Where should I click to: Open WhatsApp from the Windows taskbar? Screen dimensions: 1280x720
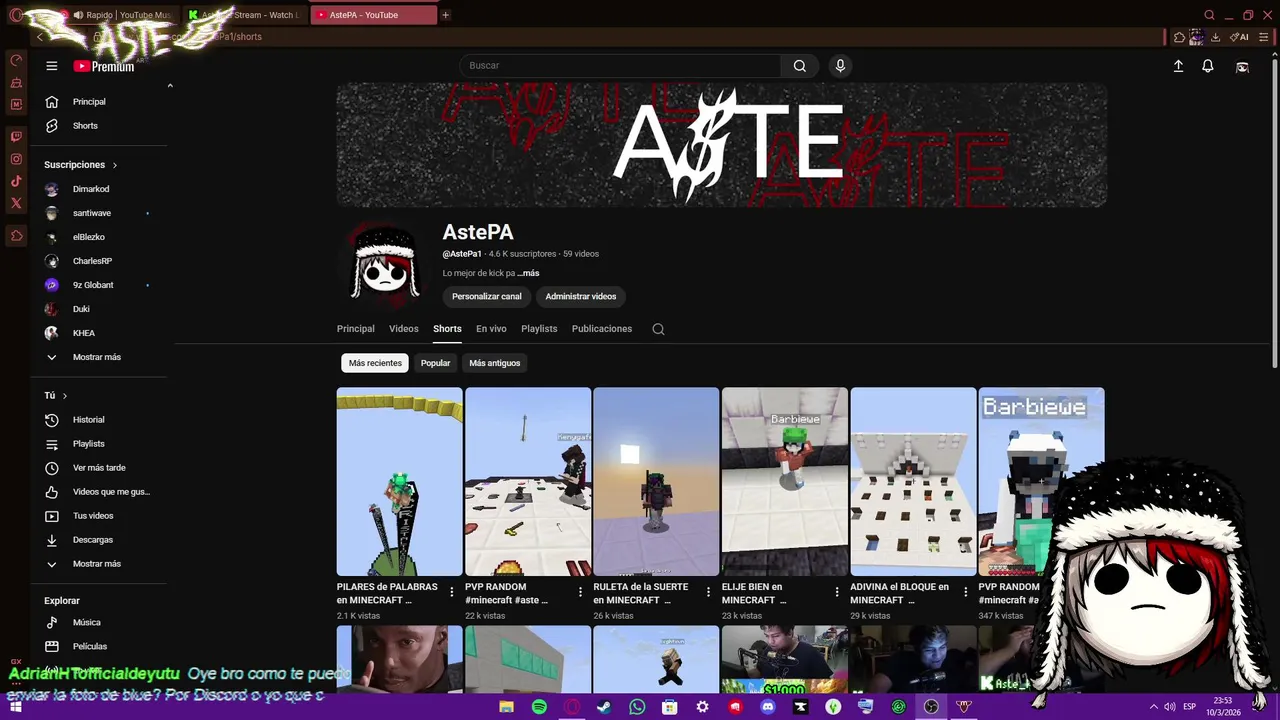(637, 707)
